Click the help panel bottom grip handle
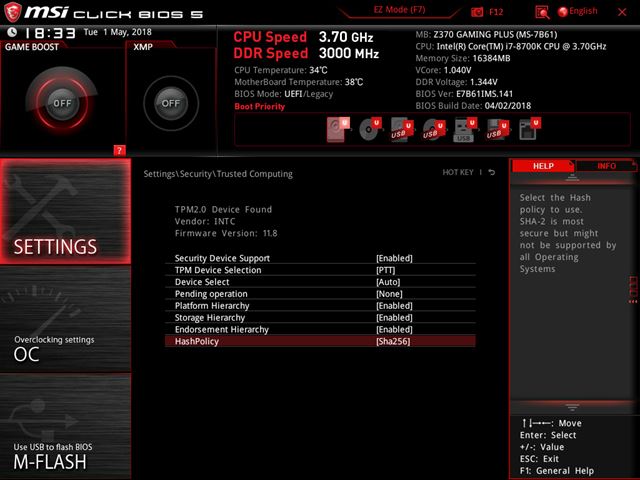Viewport: 640px width, 480px height. pos(572,407)
